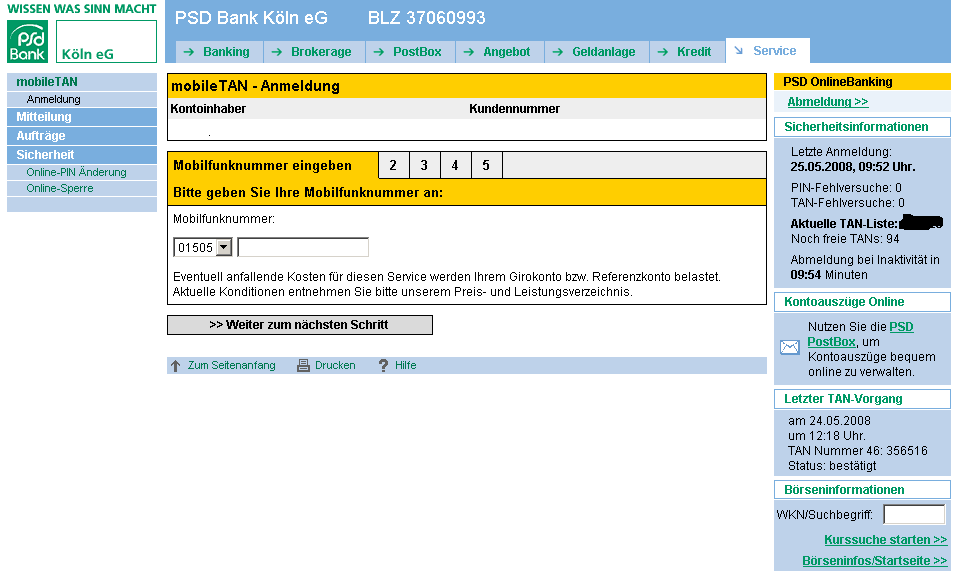
Task: Open Börseninfos/Startseite >> link
Action: coord(874,561)
